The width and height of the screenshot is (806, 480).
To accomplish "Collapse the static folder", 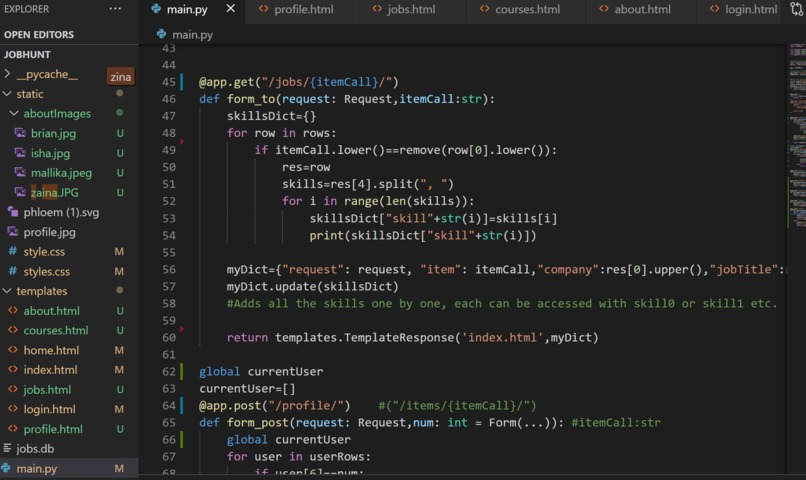I will click(x=30, y=94).
